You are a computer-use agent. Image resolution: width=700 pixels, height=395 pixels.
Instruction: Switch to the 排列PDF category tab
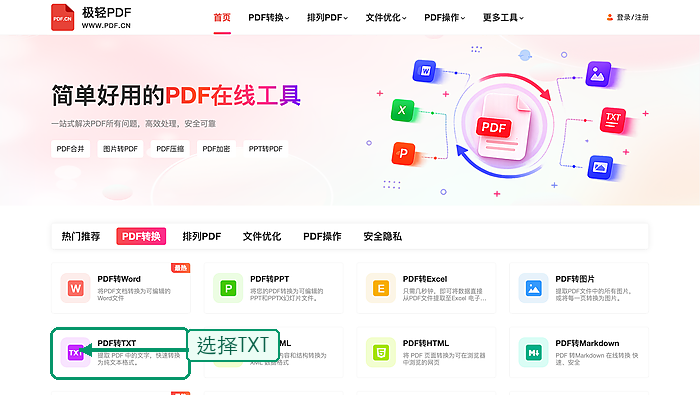pyautogui.click(x=202, y=236)
